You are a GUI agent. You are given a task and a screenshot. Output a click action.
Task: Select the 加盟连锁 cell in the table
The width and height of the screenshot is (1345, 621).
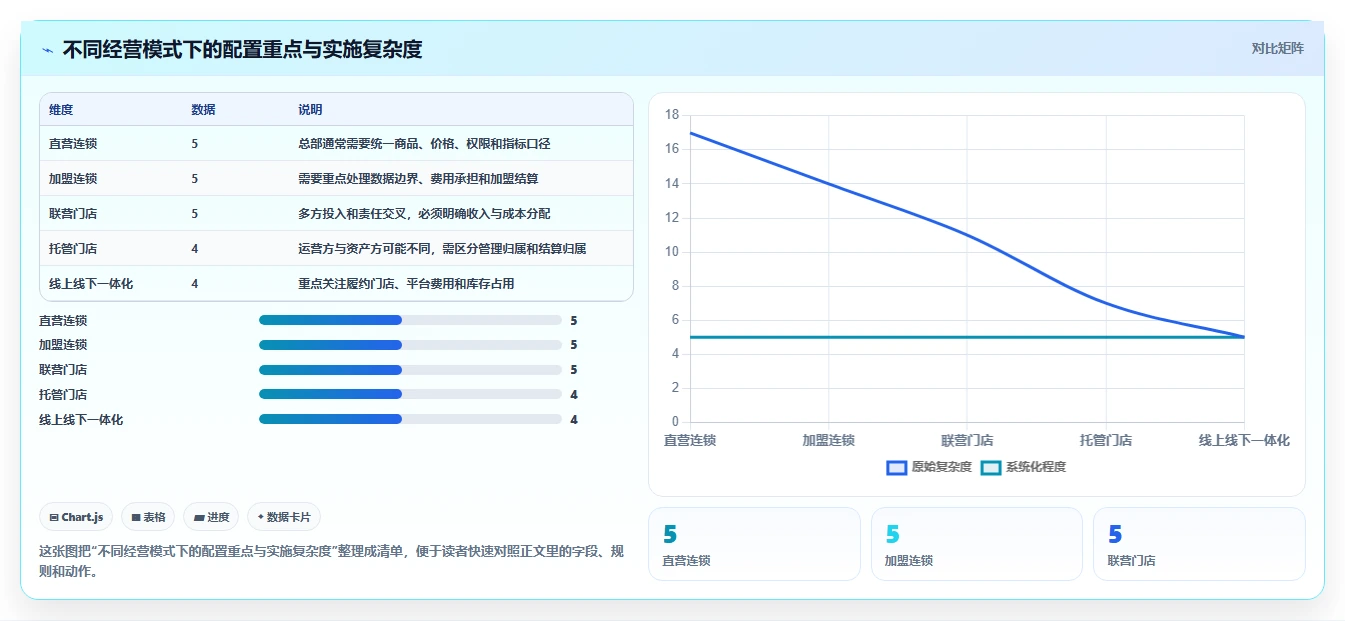[x=73, y=179]
